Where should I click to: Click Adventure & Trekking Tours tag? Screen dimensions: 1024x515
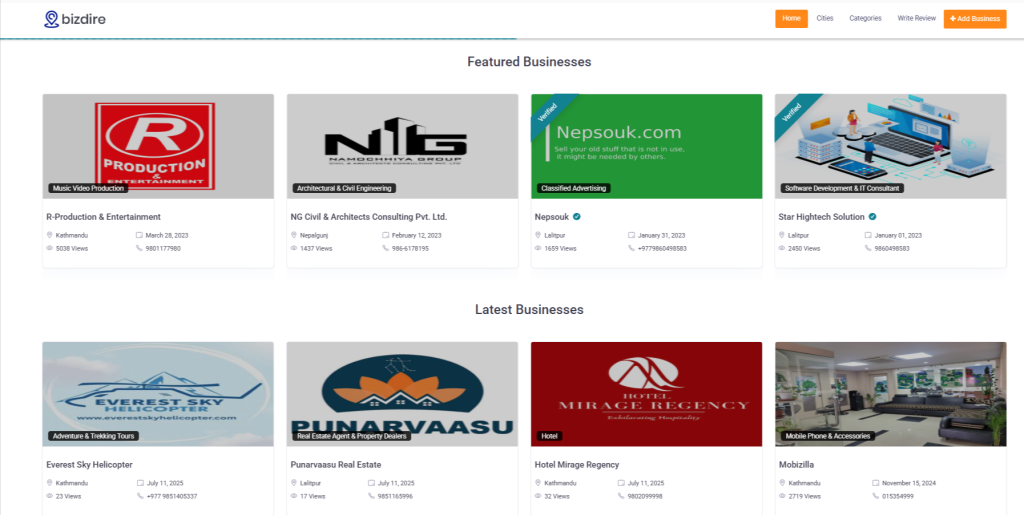pos(95,436)
